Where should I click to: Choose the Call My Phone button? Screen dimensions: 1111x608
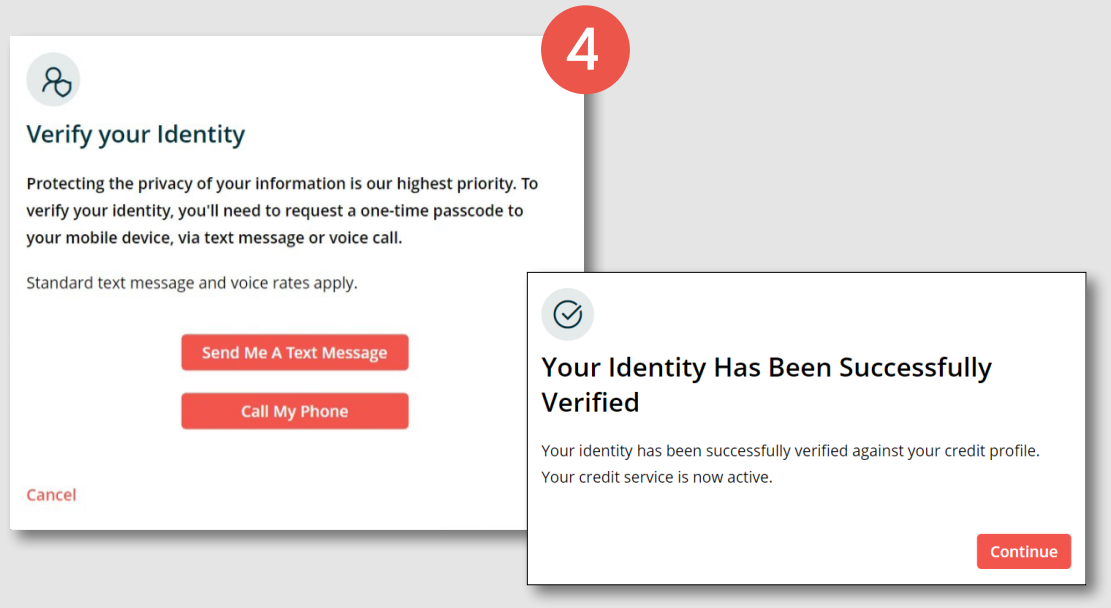pyautogui.click(x=294, y=411)
